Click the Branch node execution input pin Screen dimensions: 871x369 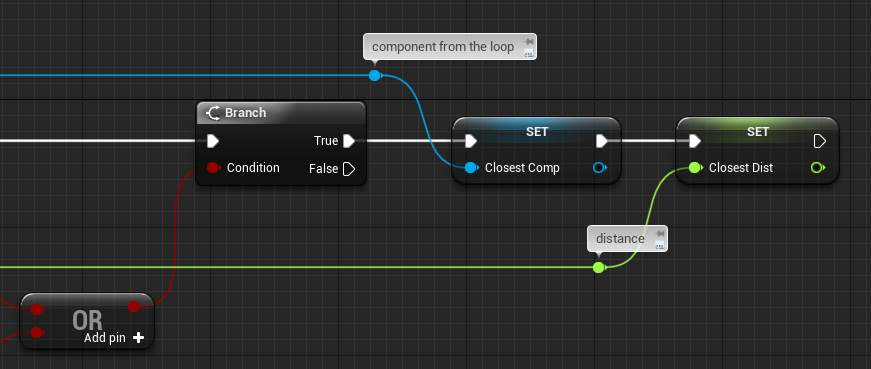pos(213,141)
